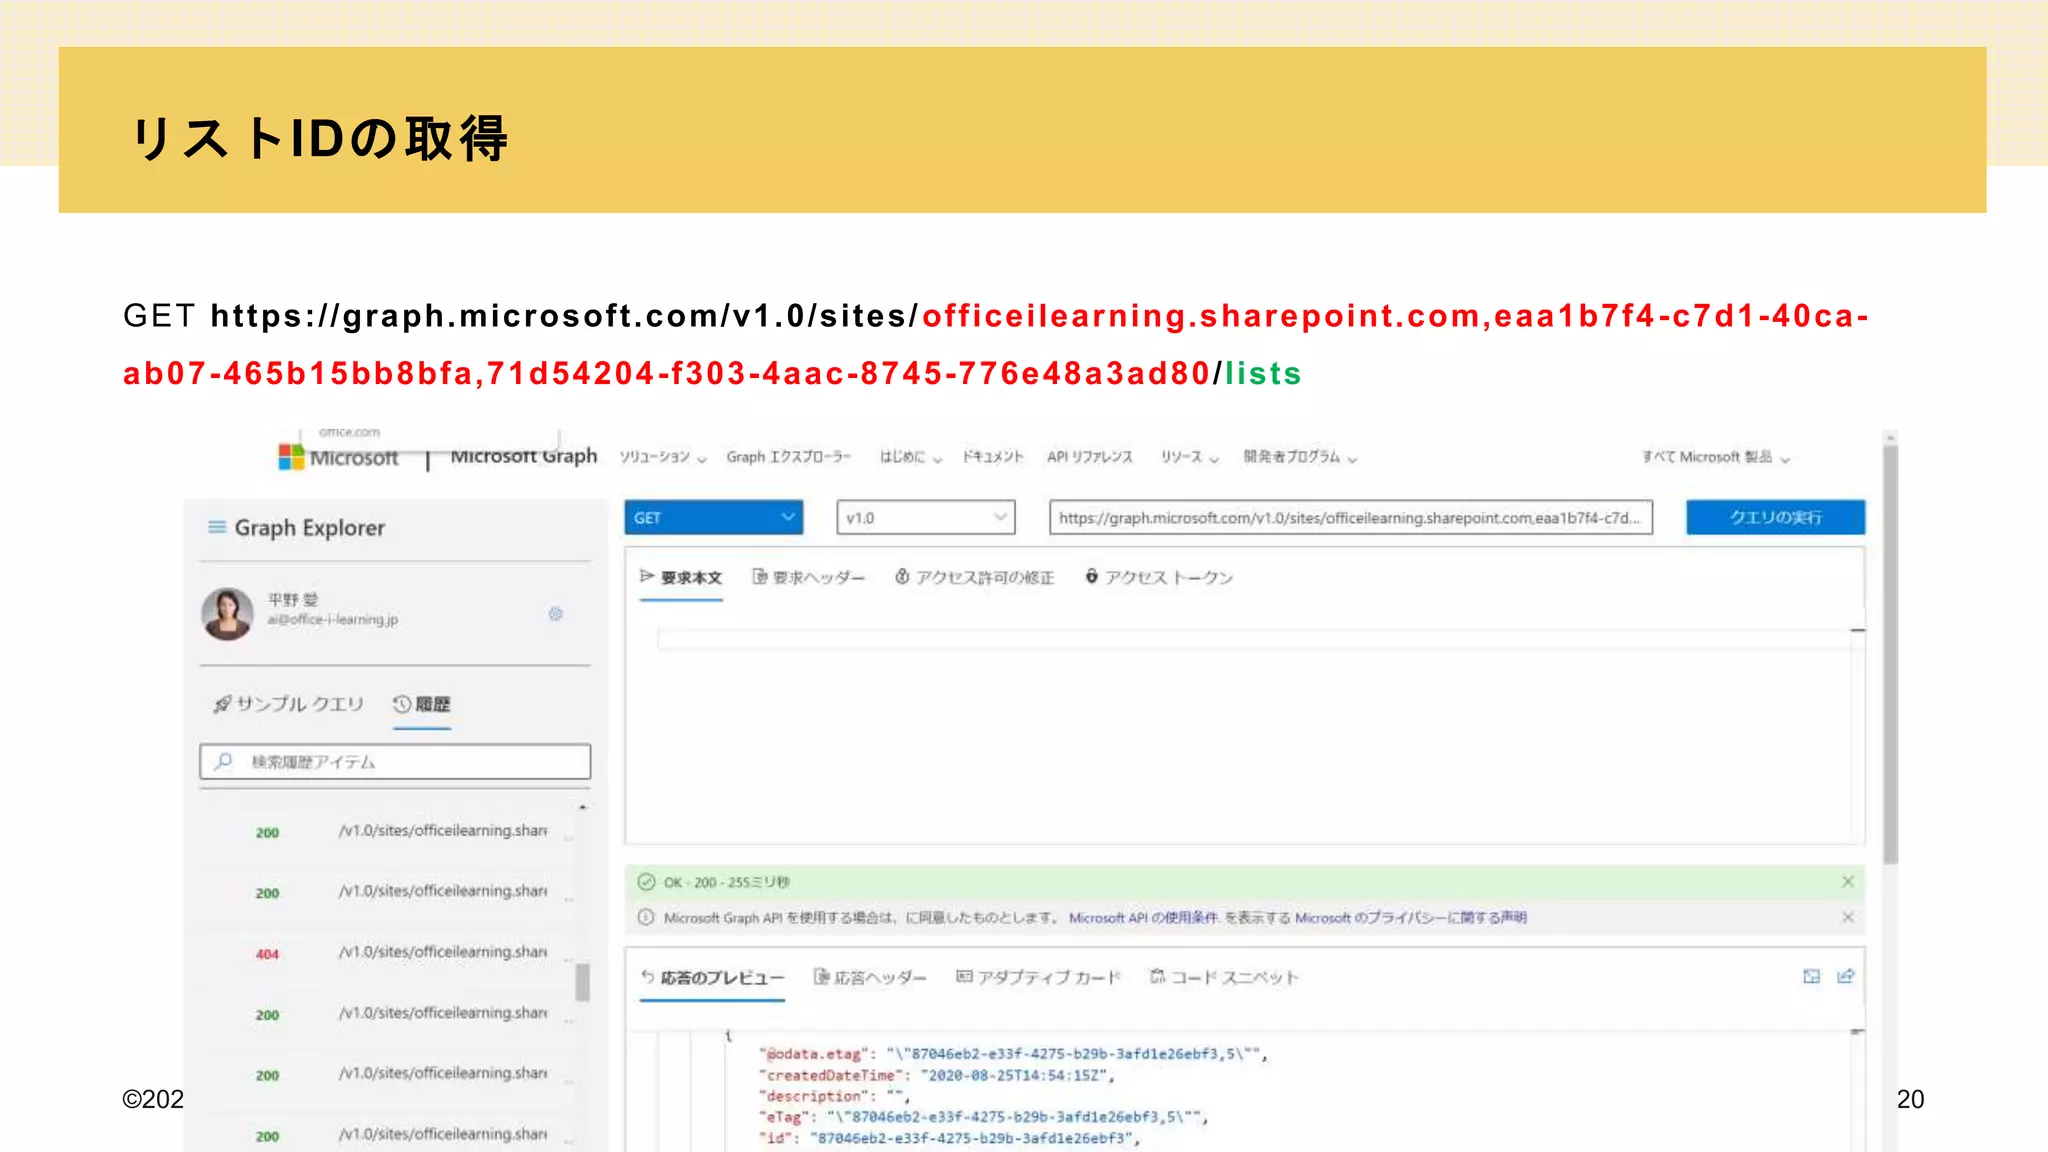The image size is (2048, 1152).
Task: Open the Microsoft privacy statement link
Action: 1411,917
